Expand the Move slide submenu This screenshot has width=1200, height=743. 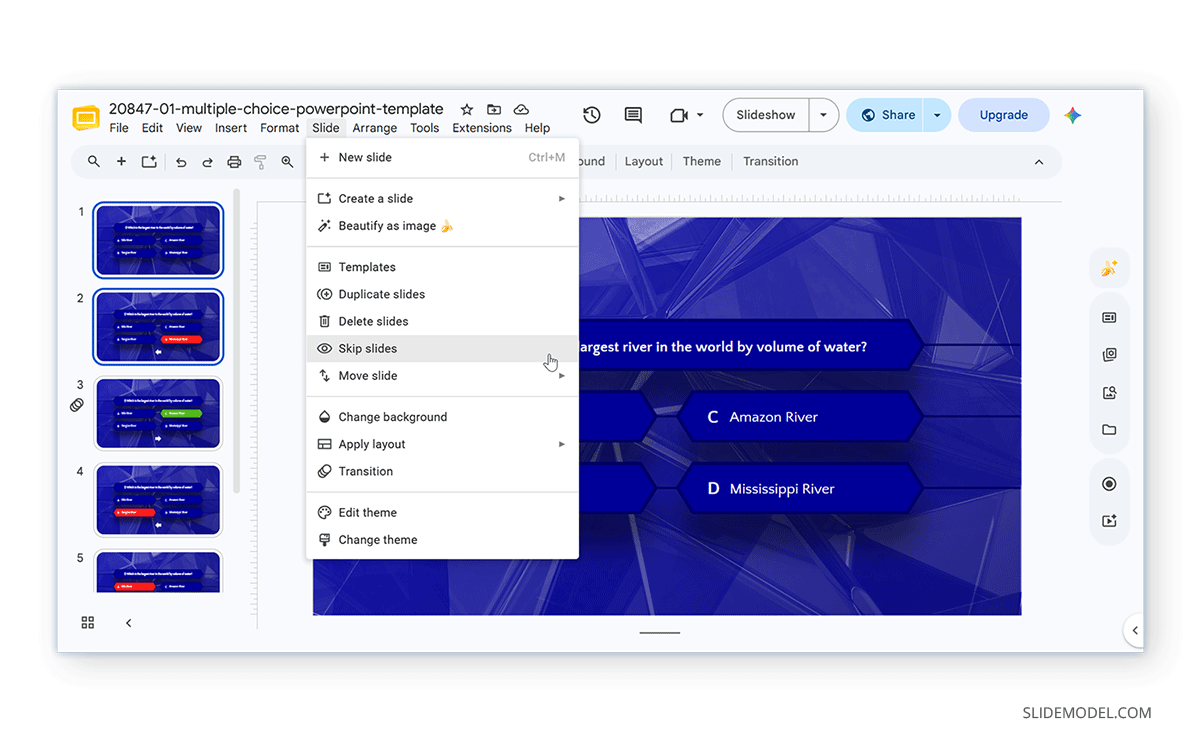(x=562, y=376)
